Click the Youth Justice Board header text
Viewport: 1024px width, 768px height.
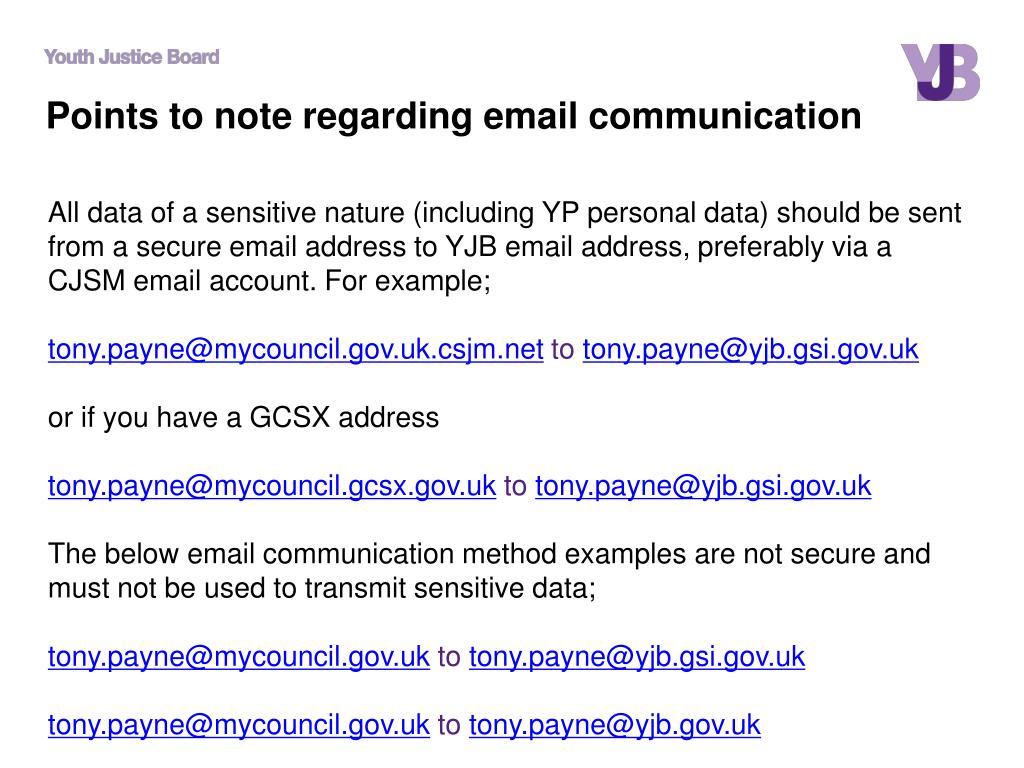click(131, 57)
